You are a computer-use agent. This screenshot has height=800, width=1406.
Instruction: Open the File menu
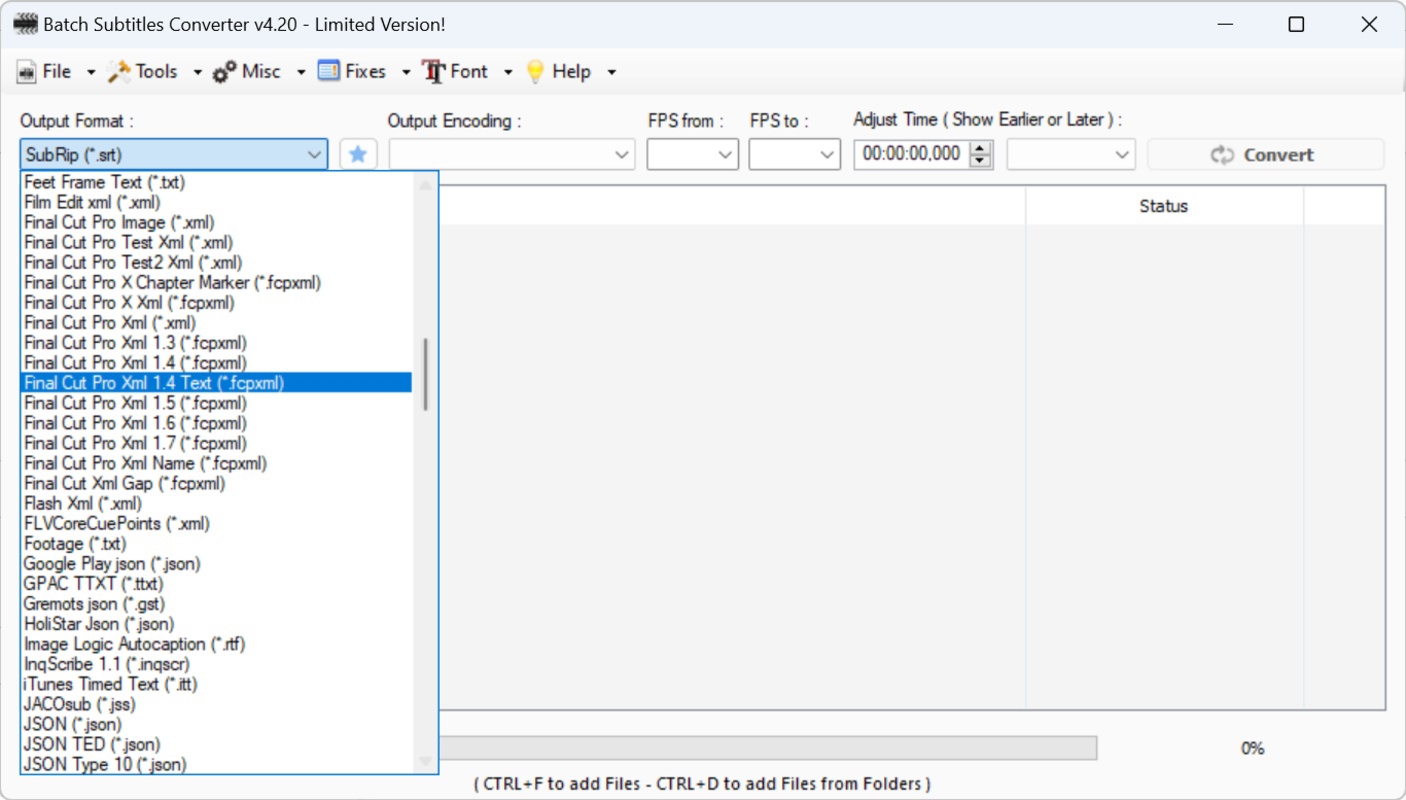click(57, 71)
